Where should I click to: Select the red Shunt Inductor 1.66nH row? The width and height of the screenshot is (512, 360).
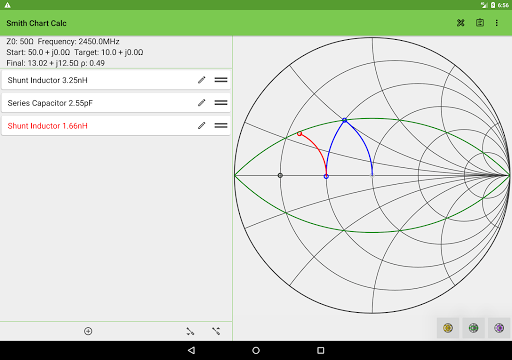(116, 126)
